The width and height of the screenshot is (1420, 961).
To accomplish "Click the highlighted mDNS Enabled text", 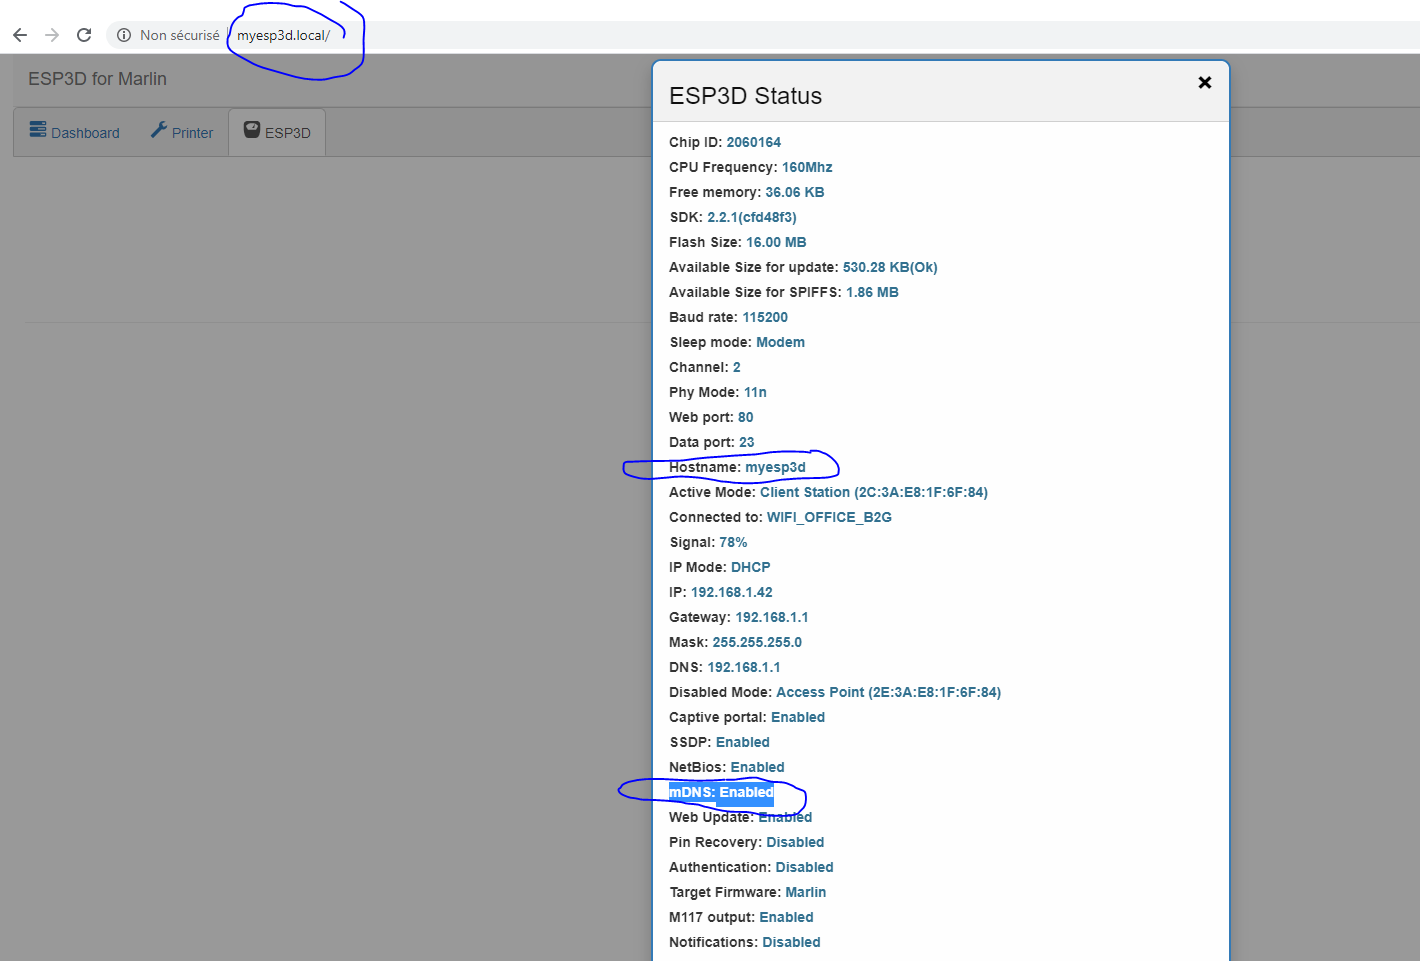I will tap(720, 791).
